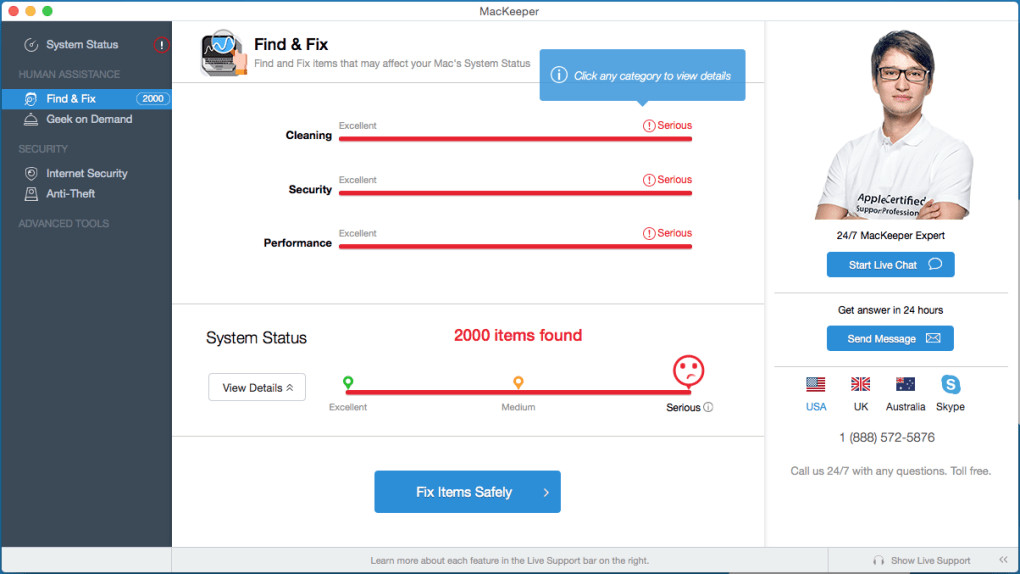Click the red sad face icon
The height and width of the screenshot is (574, 1020).
[688, 371]
